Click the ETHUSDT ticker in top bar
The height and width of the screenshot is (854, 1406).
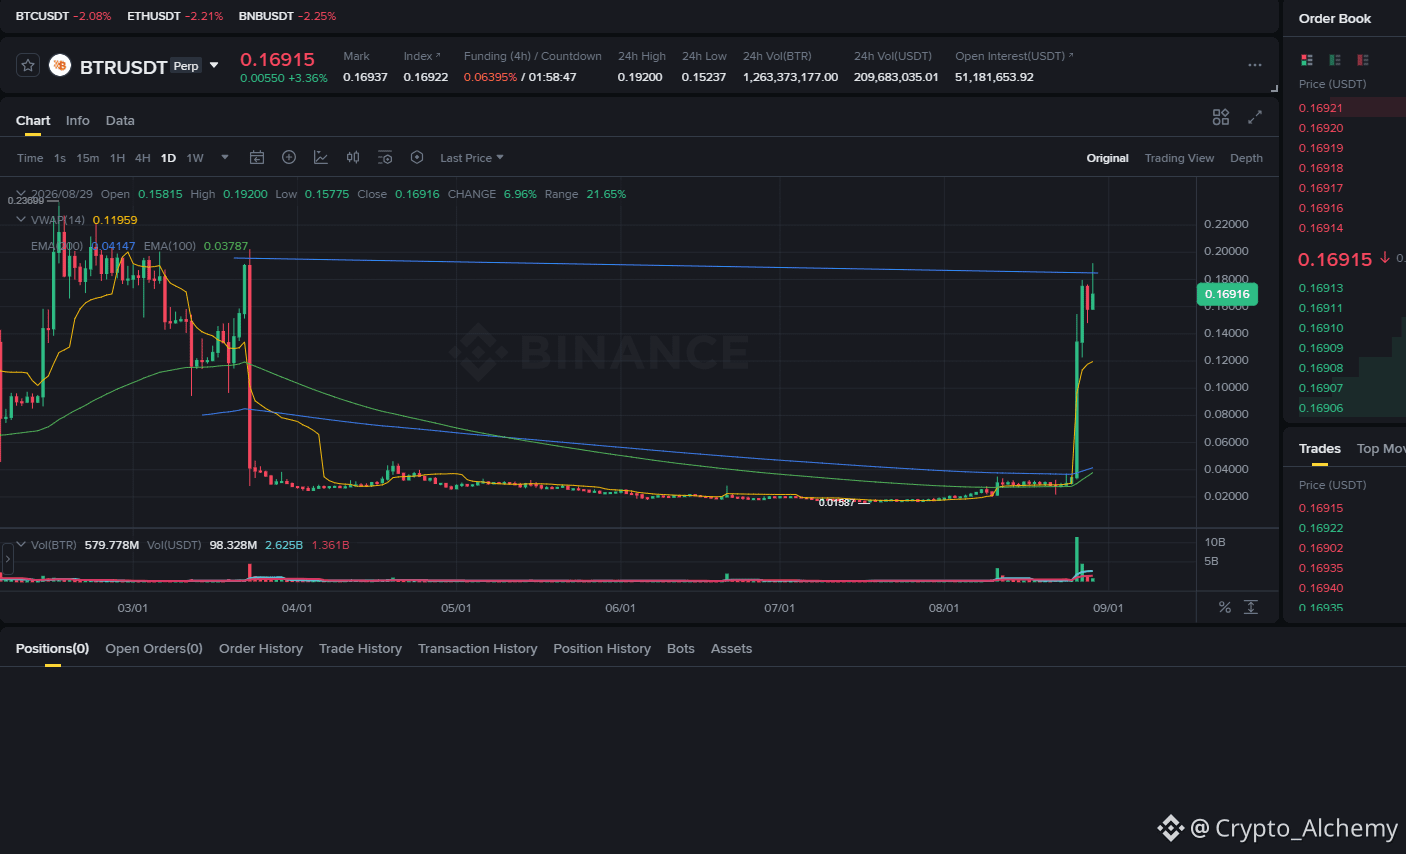pos(175,16)
